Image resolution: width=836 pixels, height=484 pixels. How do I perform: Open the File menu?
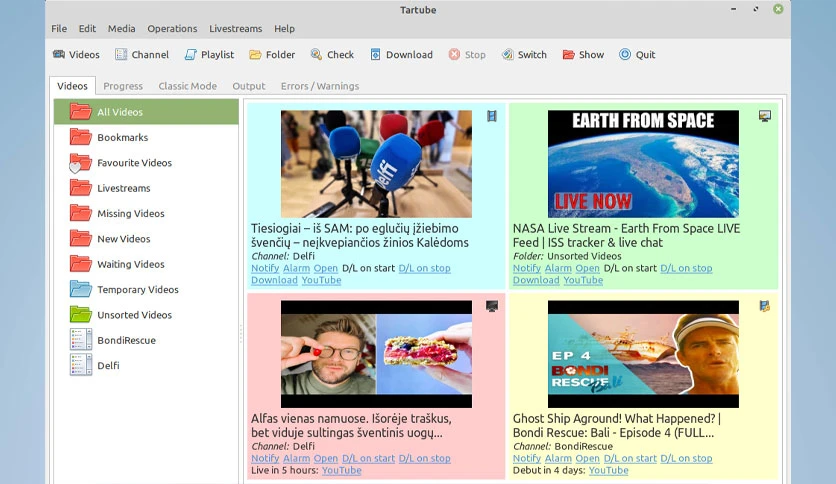tap(59, 29)
